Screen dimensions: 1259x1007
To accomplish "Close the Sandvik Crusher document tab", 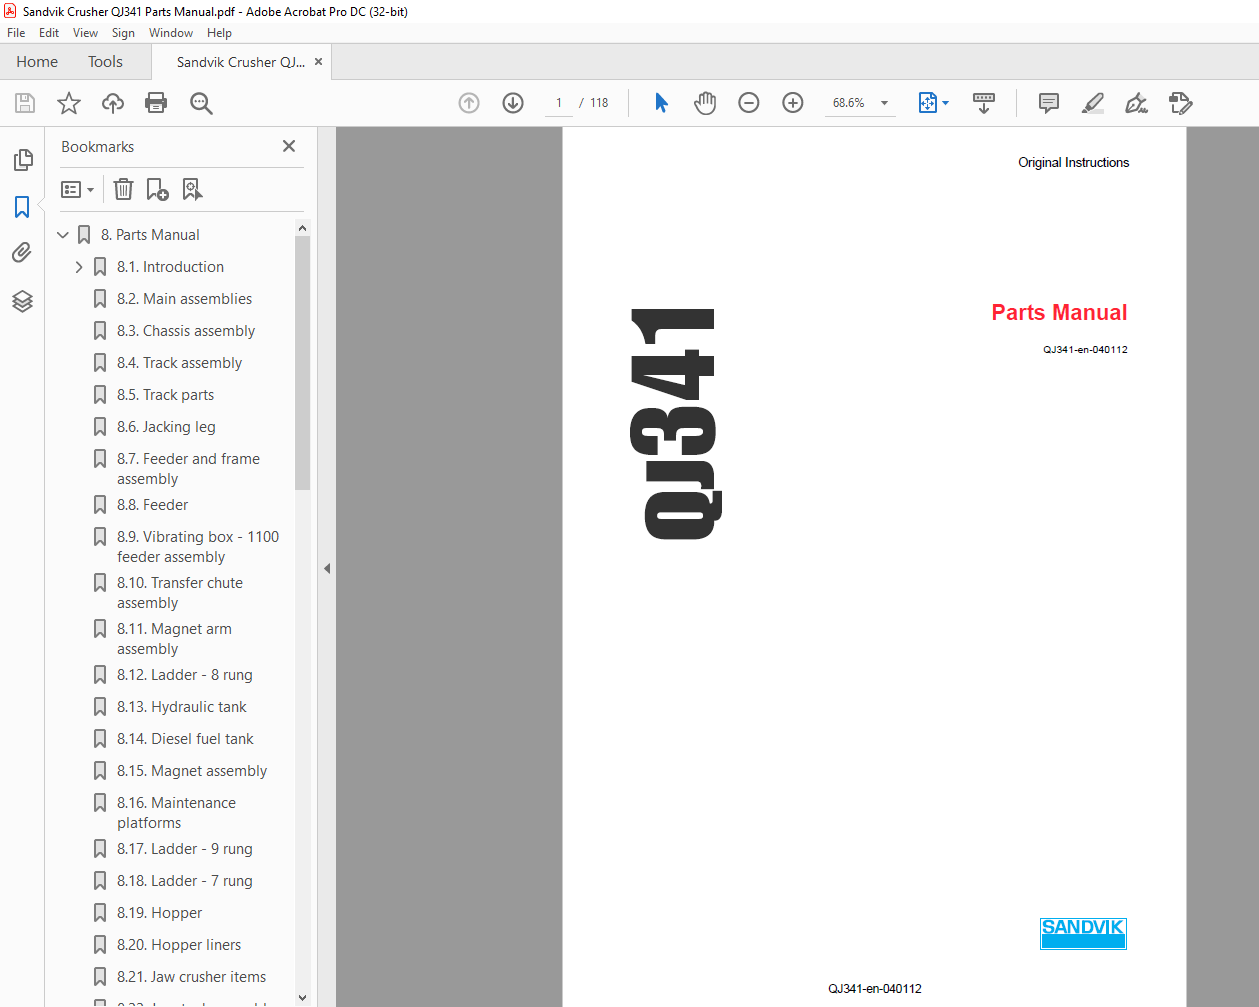I will point(319,62).
